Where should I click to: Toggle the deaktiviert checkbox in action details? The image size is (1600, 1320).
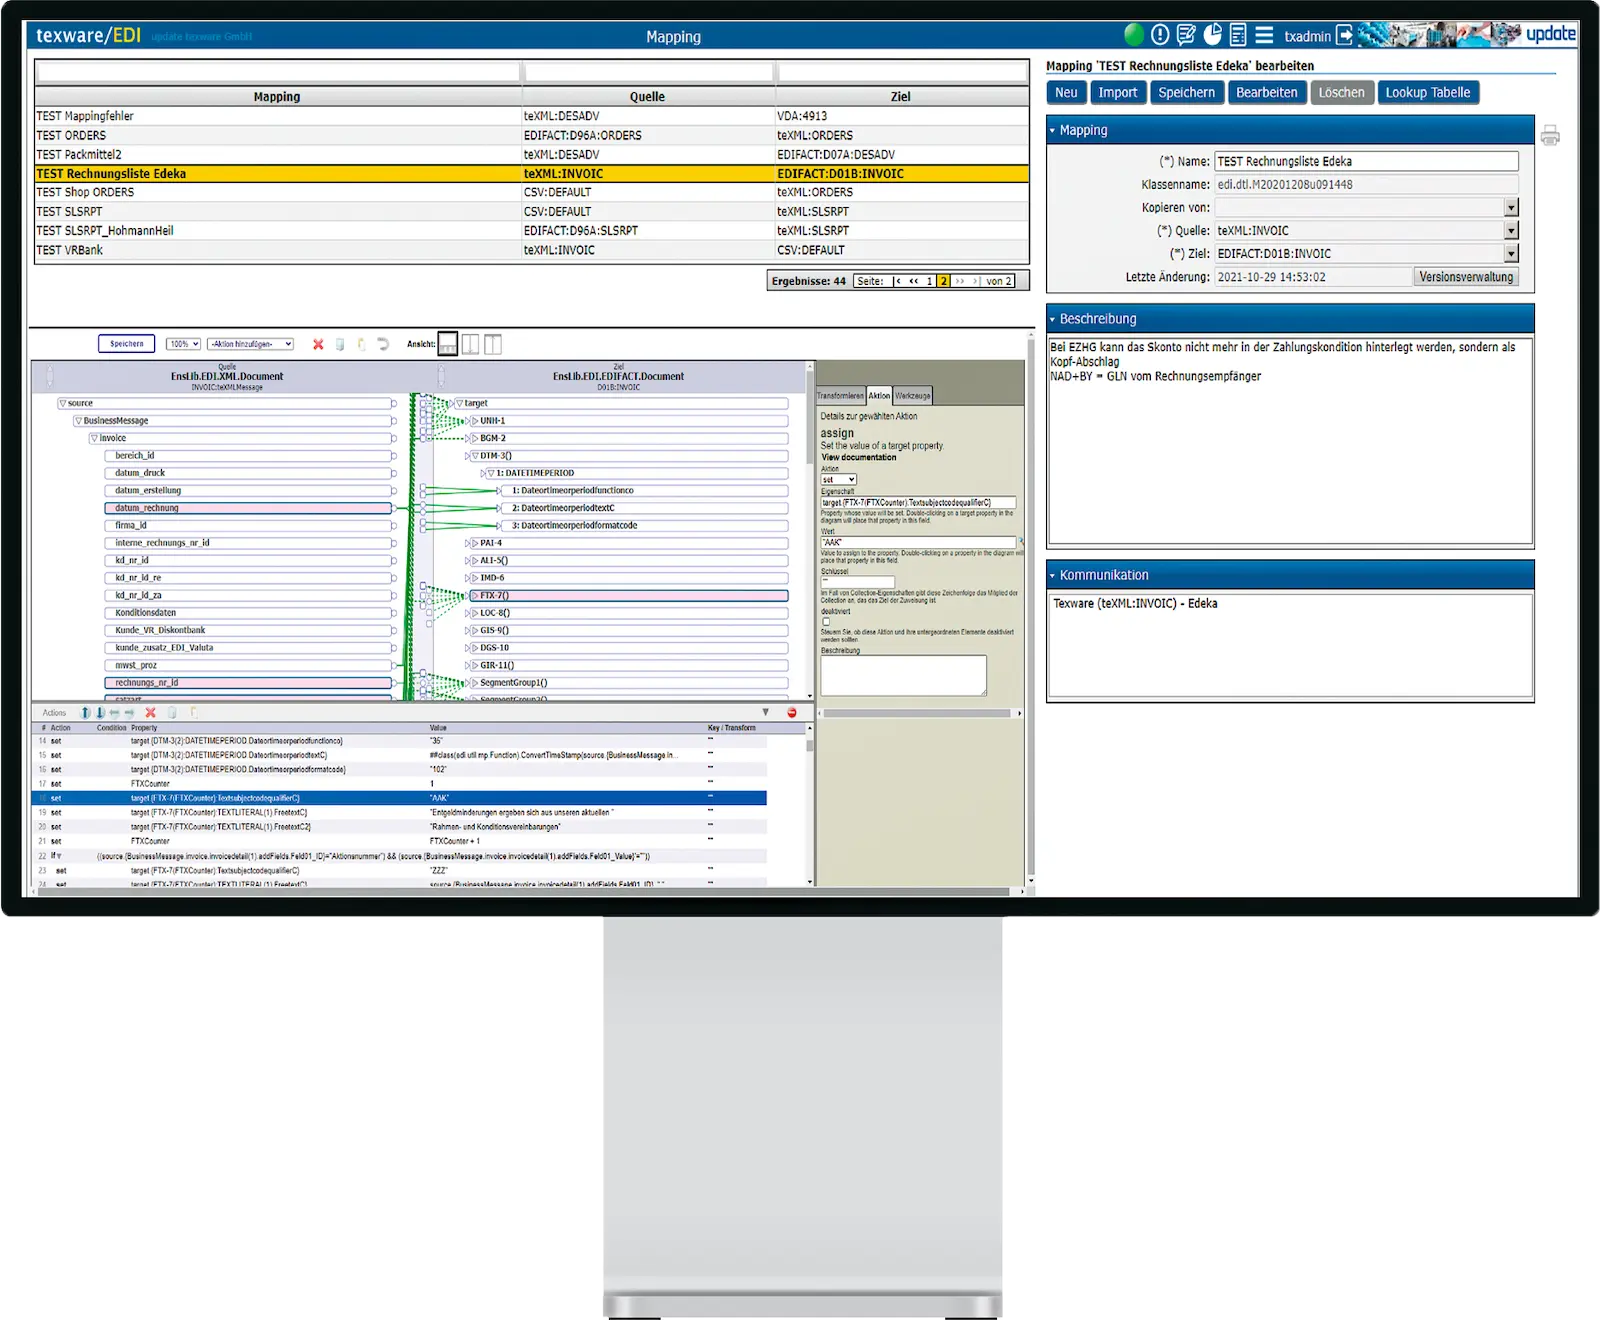(826, 621)
